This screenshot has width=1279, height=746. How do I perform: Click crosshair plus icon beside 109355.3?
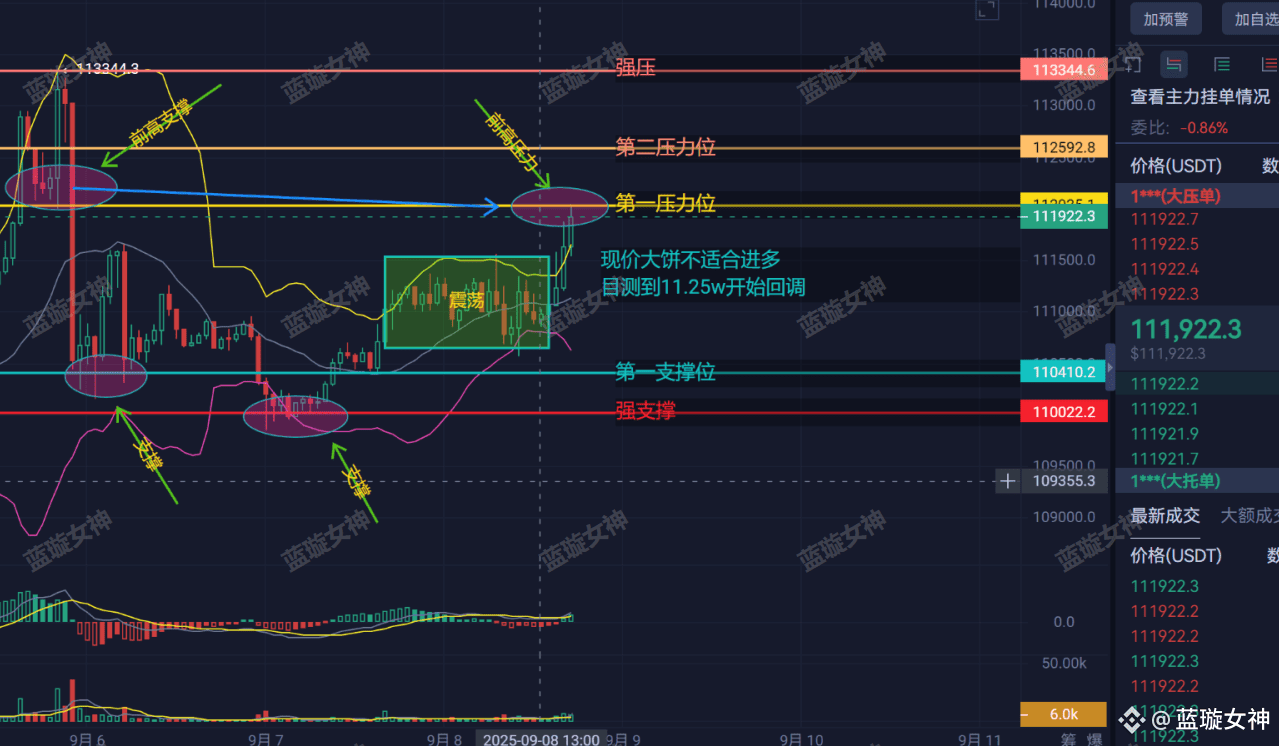[1008, 481]
